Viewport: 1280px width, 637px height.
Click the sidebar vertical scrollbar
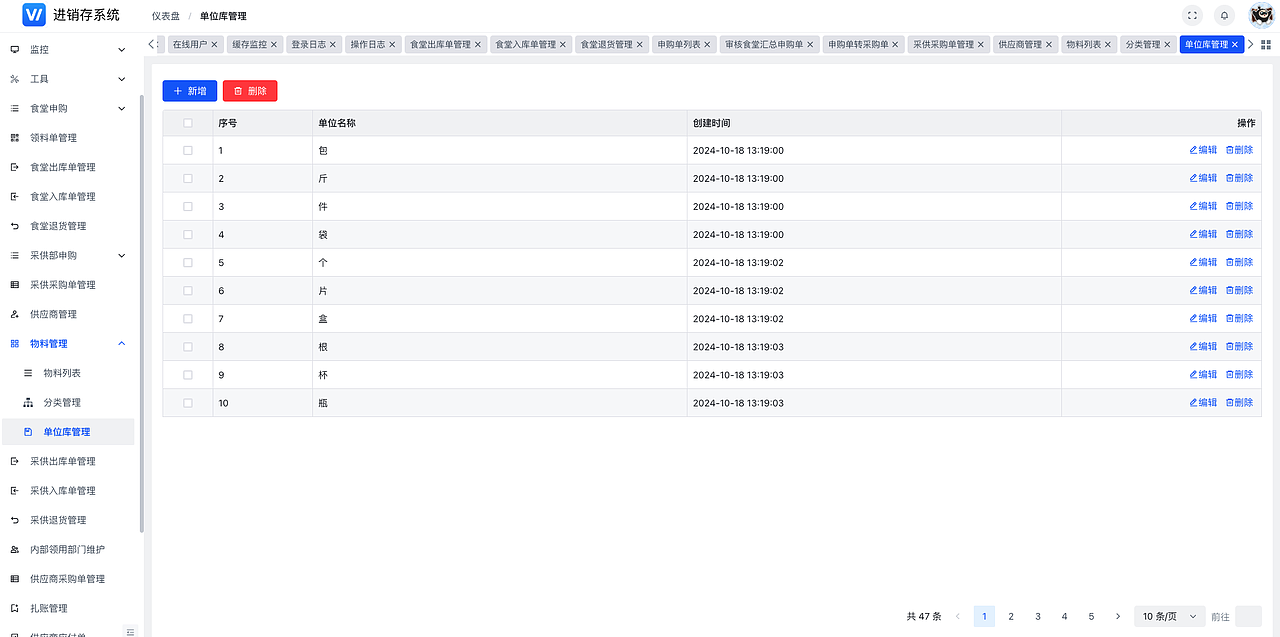(x=141, y=313)
